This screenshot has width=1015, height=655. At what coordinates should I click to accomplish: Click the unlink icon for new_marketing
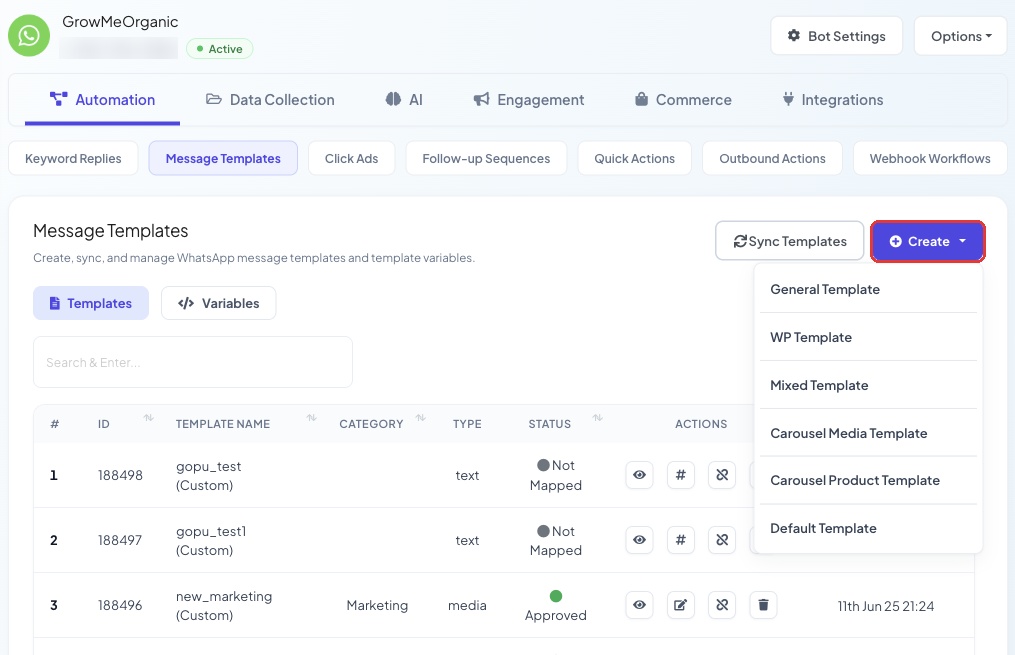point(722,605)
